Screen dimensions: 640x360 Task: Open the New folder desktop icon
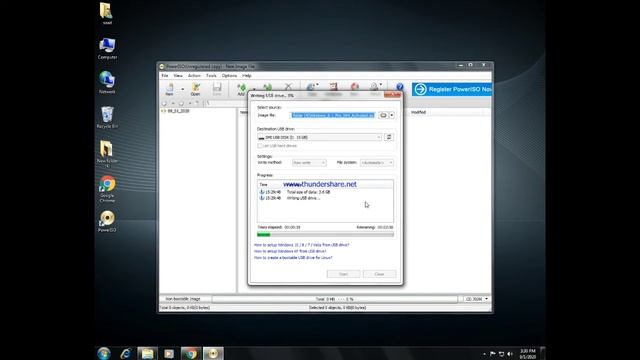[x=107, y=154]
